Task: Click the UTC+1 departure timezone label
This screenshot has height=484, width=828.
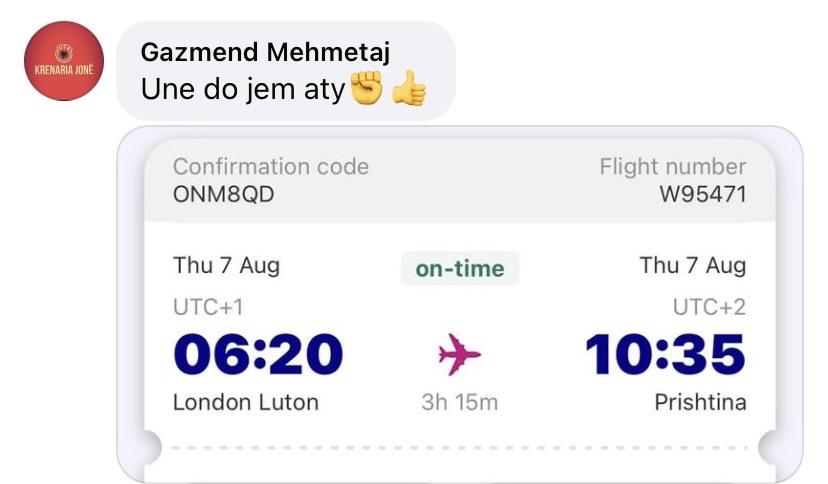Action: click(208, 307)
